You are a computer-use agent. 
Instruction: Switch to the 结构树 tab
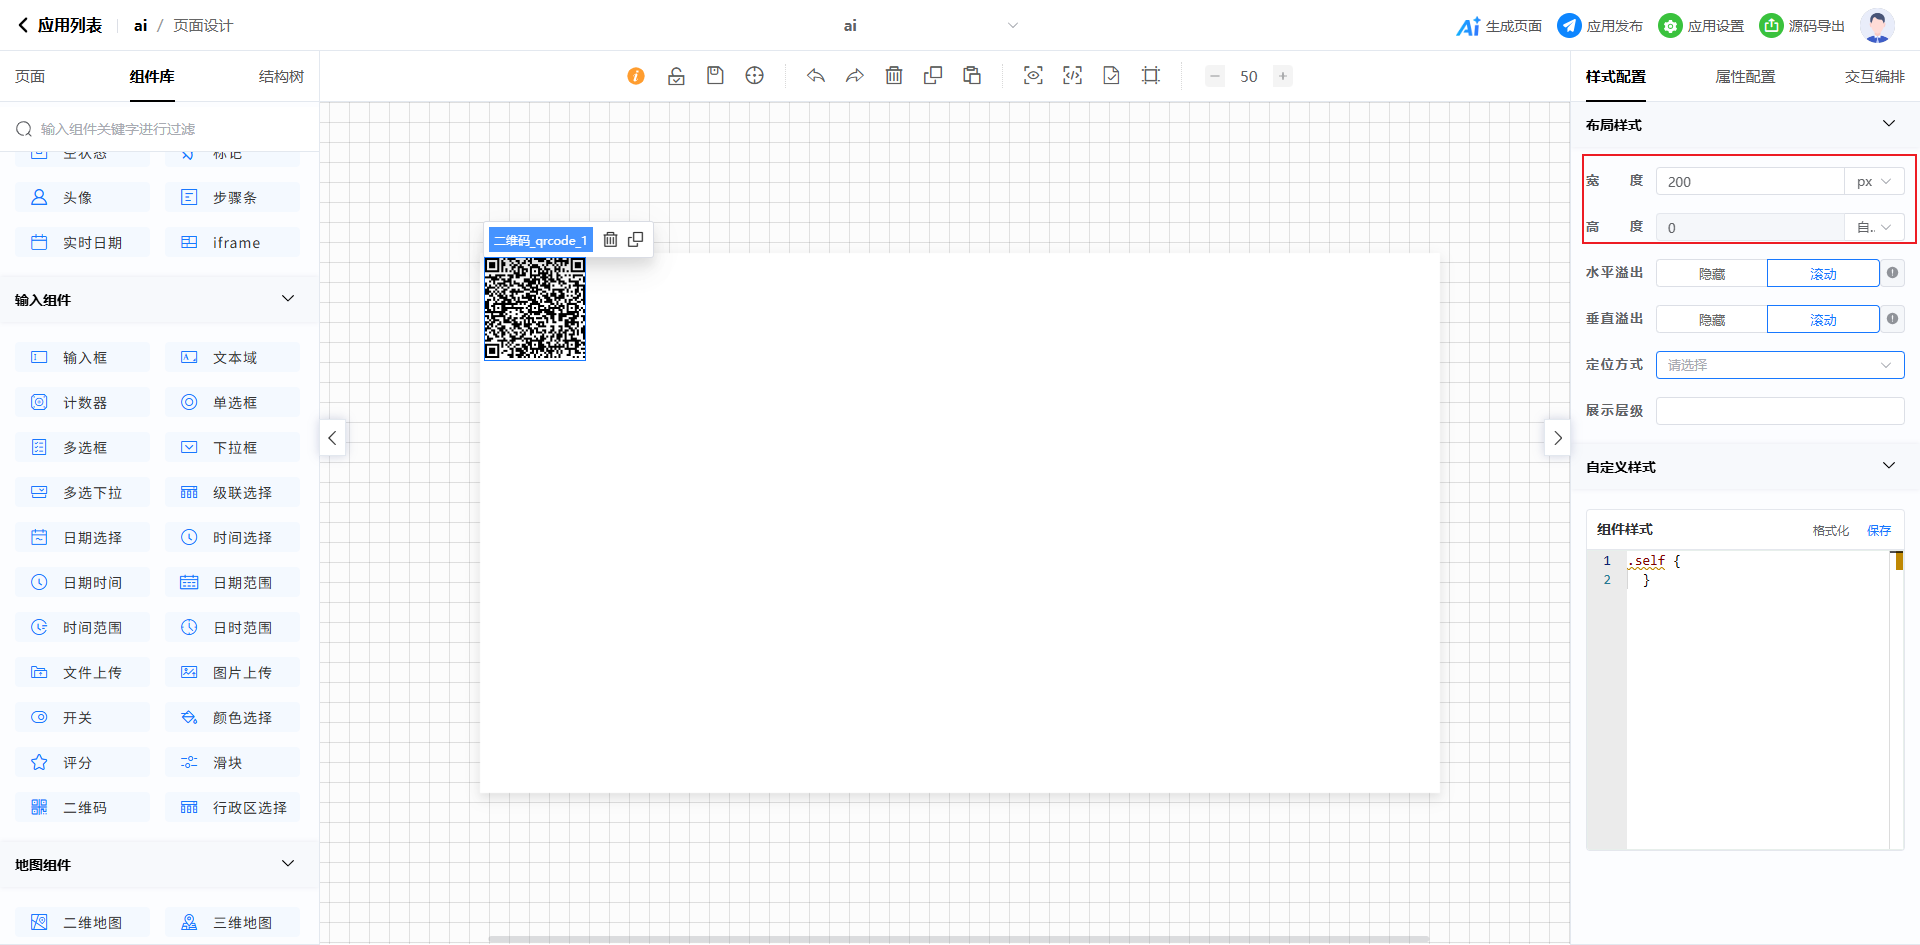pyautogui.click(x=281, y=77)
